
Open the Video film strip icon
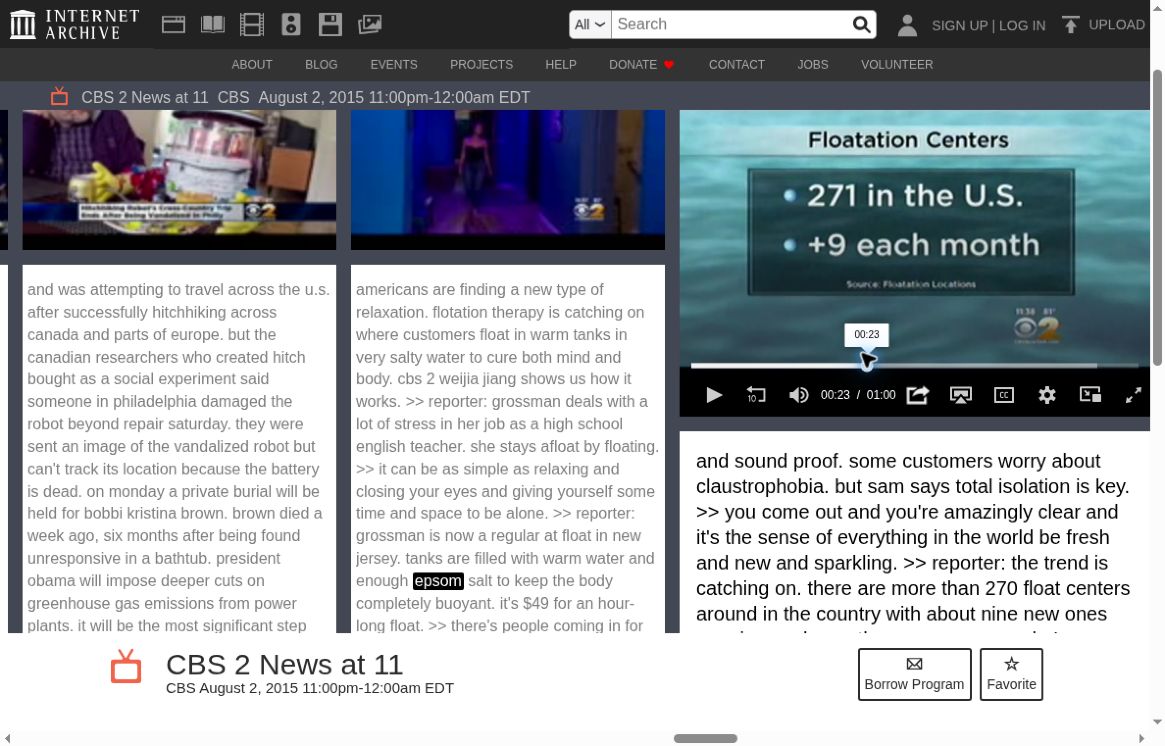coord(252,25)
